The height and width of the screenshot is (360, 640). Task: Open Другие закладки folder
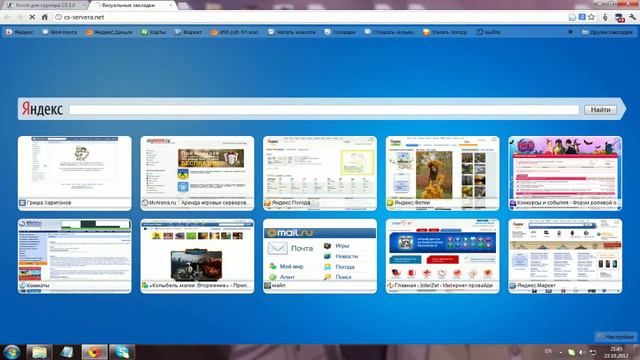click(x=607, y=32)
